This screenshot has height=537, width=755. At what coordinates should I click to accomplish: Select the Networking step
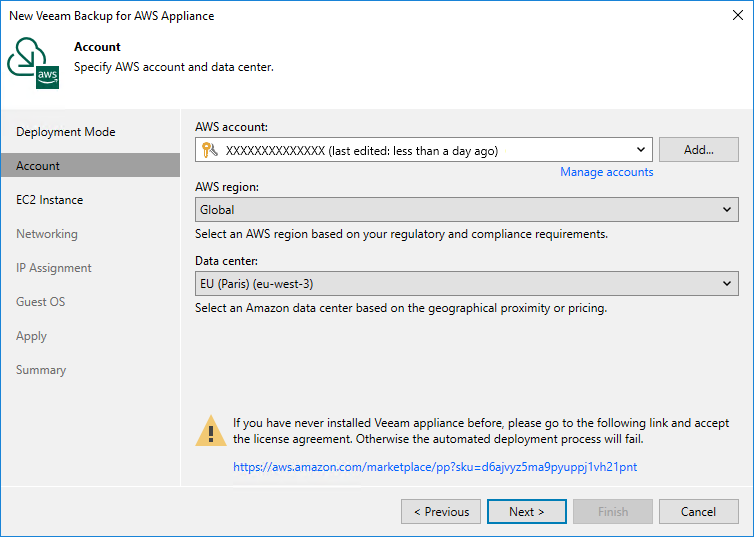click(47, 234)
